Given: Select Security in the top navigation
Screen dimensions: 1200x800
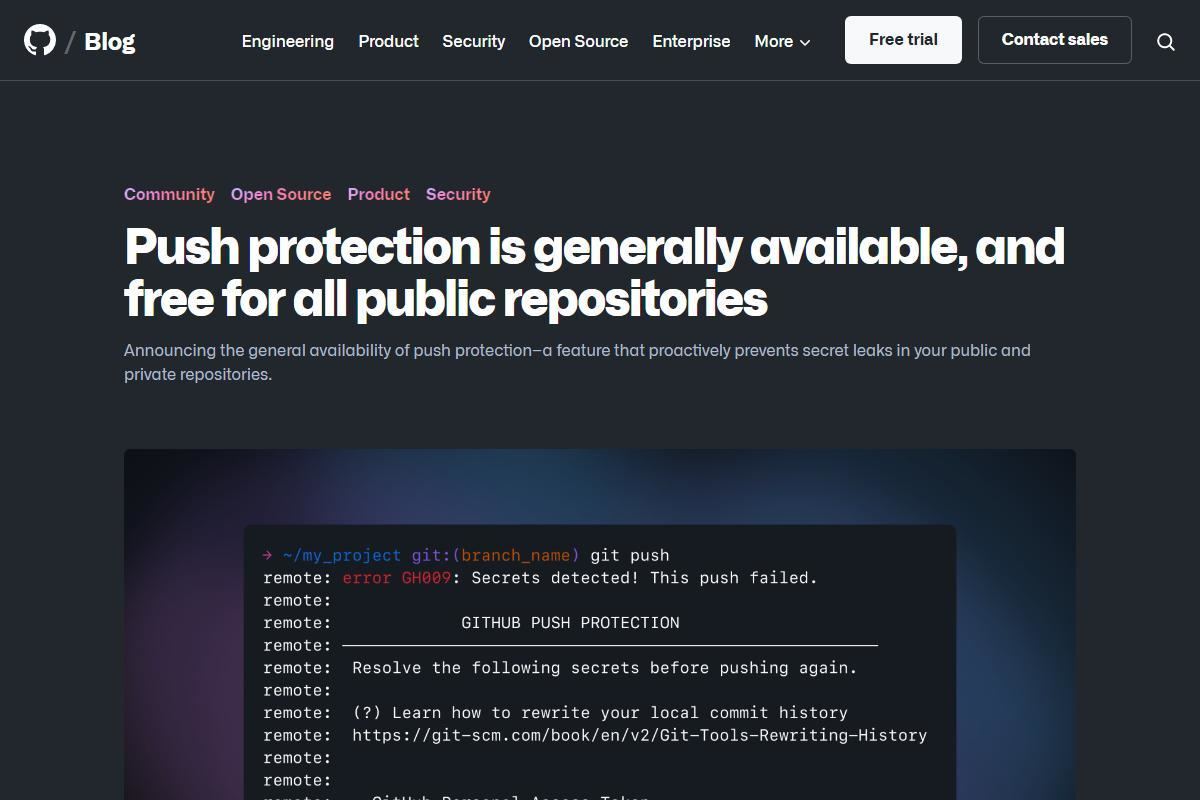Looking at the screenshot, I should [x=474, y=41].
